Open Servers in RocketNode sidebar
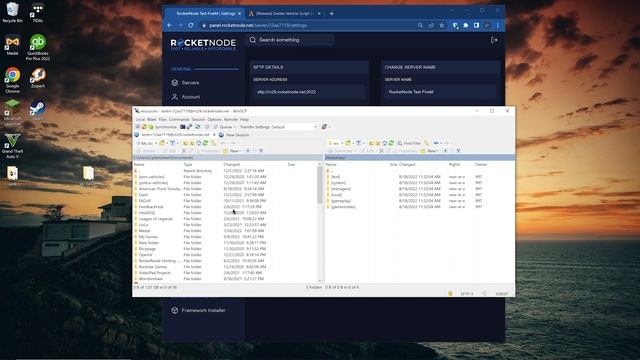 coord(190,83)
